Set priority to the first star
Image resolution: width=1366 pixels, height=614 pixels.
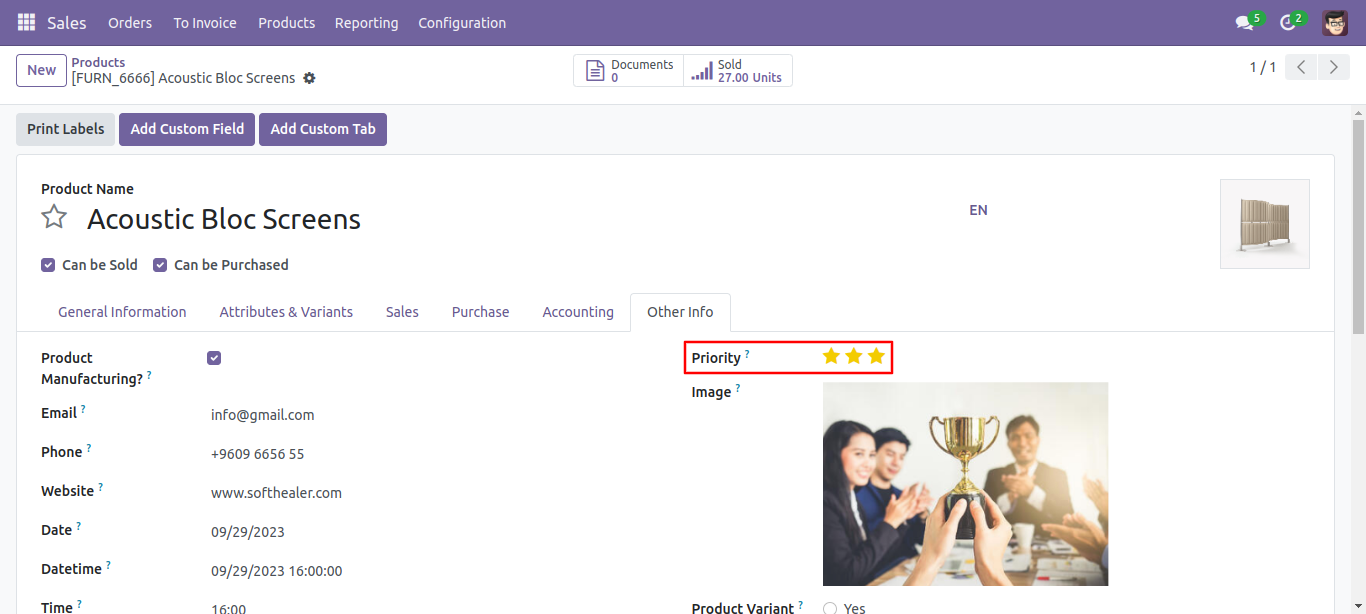point(831,356)
